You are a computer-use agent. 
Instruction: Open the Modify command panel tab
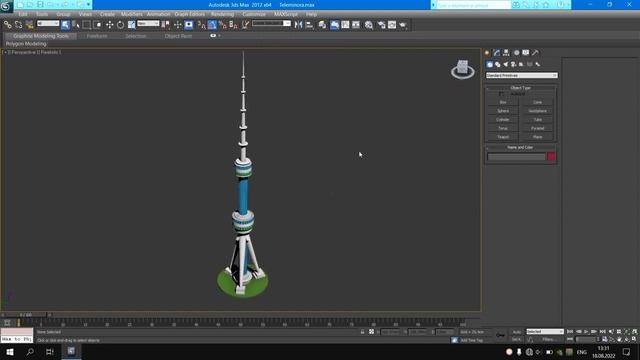point(497,53)
